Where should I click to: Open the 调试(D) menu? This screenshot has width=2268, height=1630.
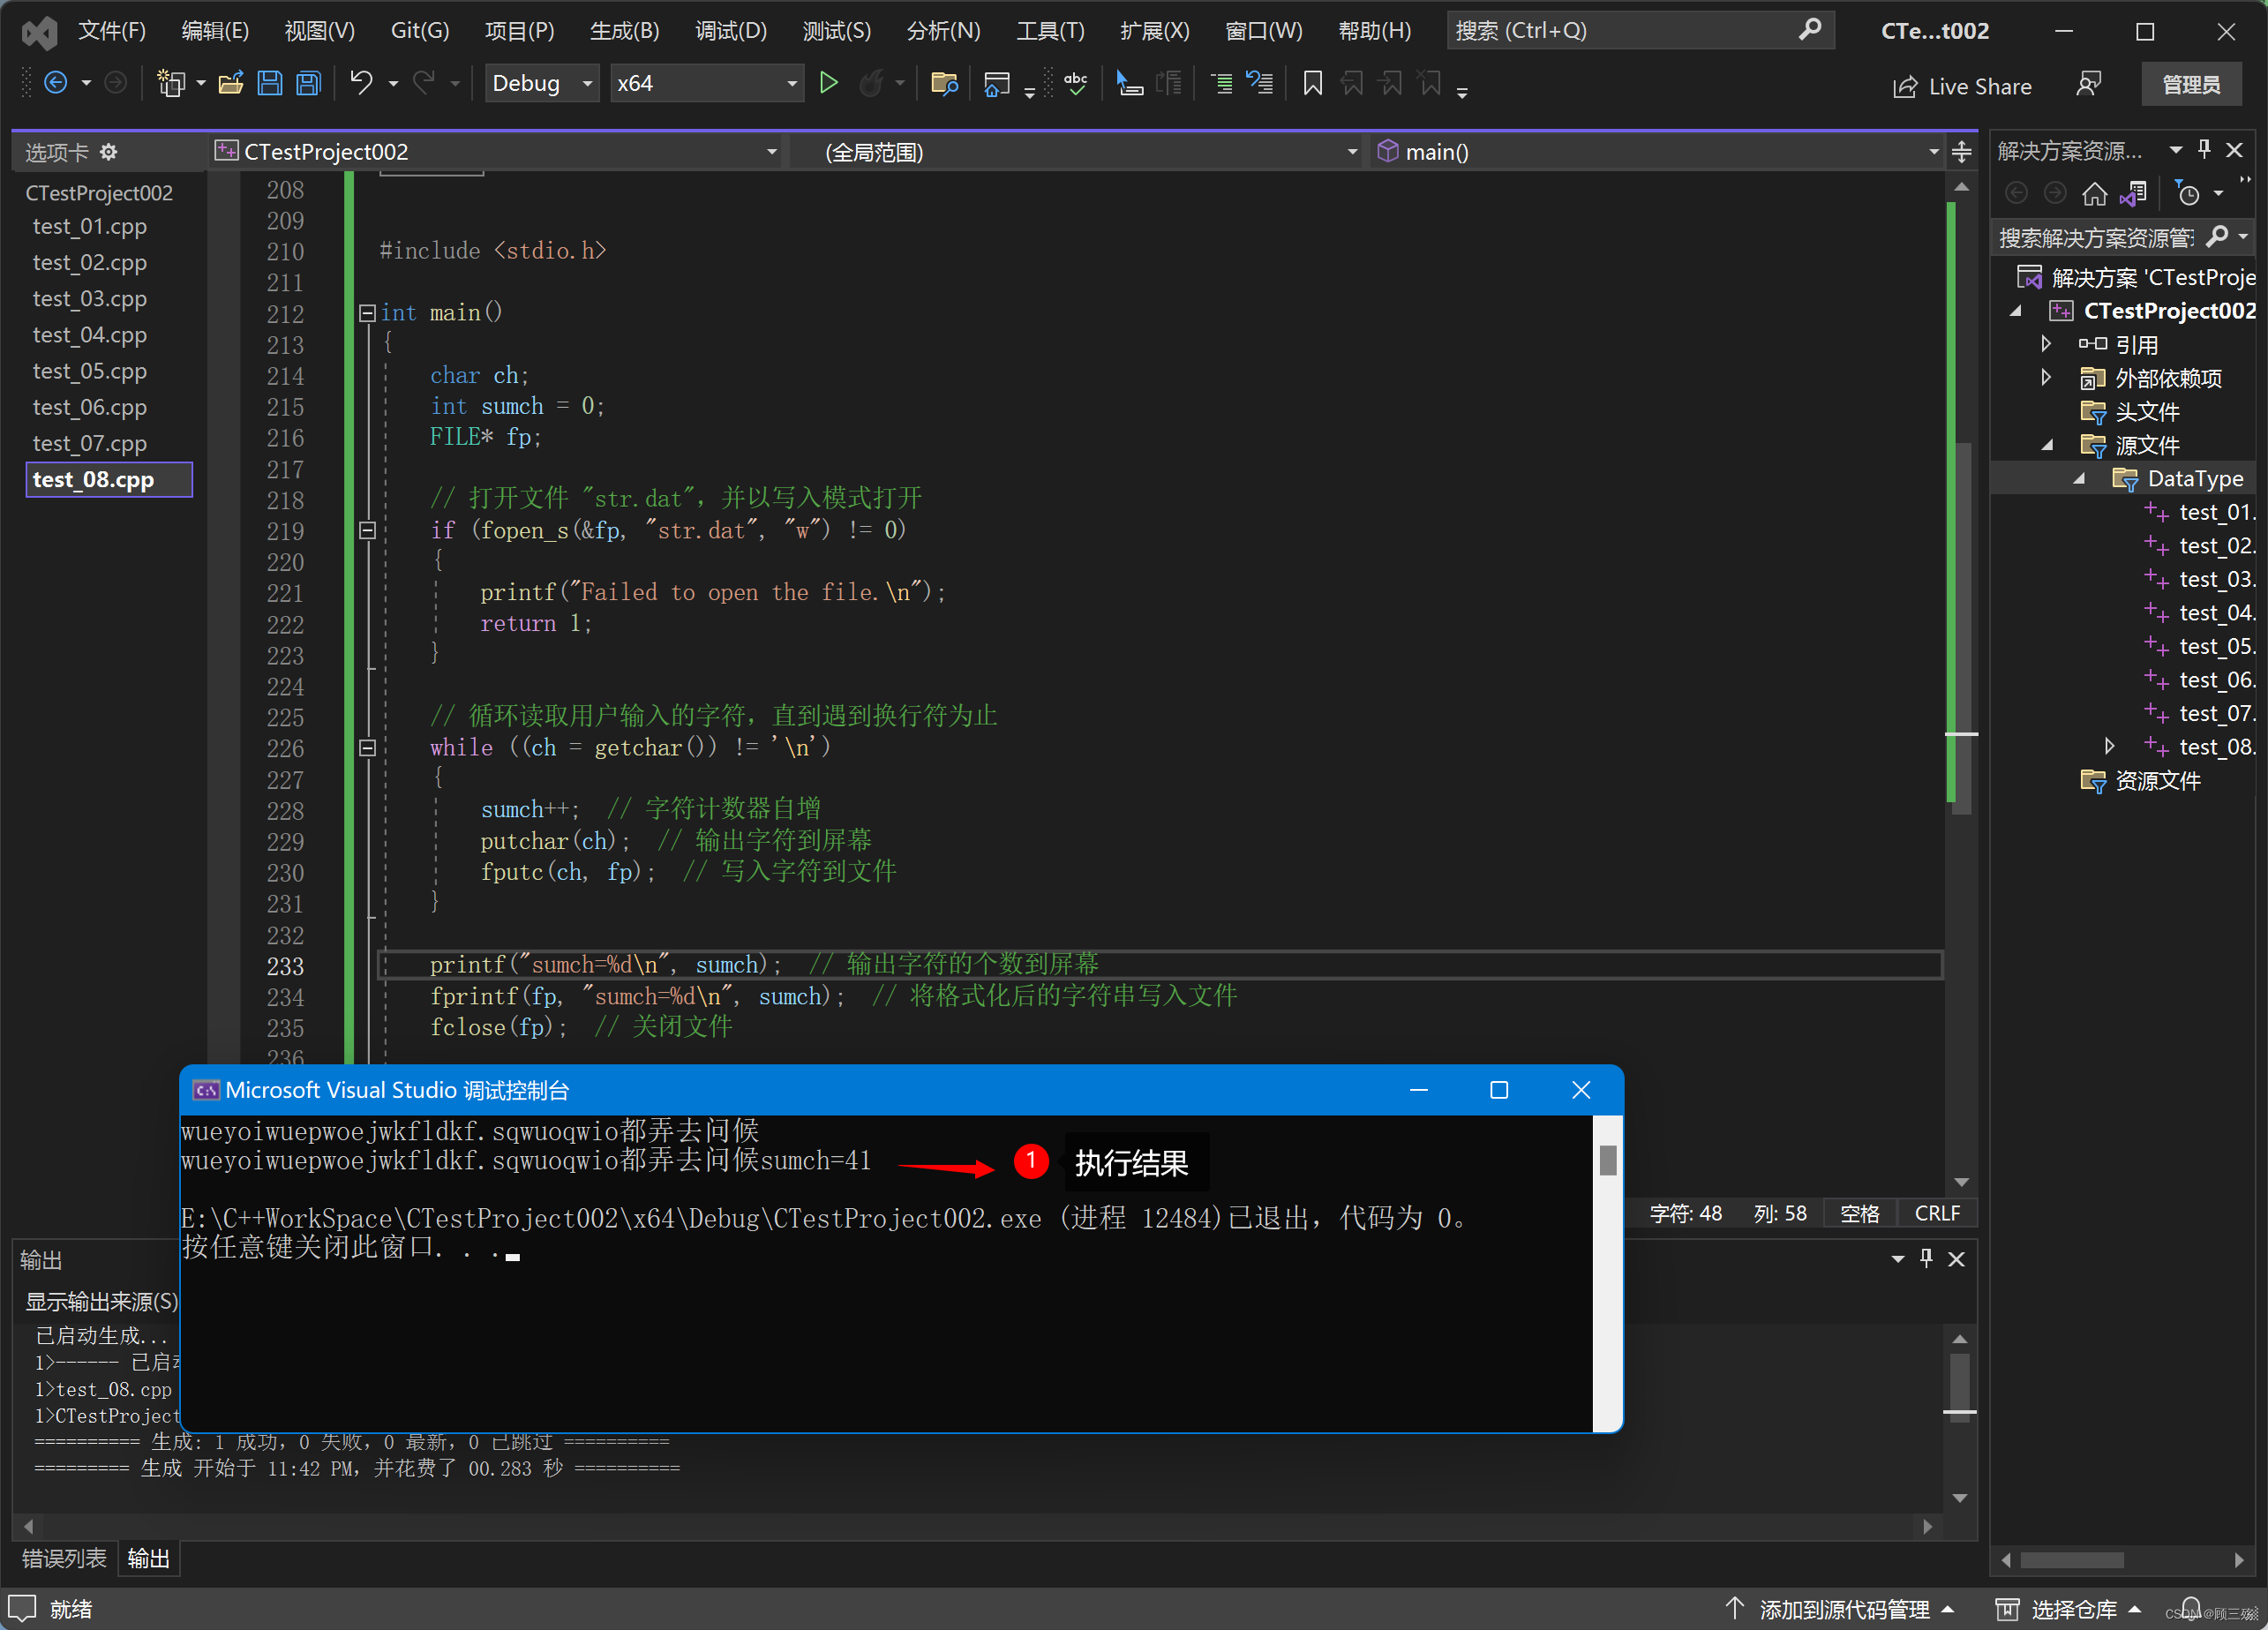pyautogui.click(x=730, y=30)
